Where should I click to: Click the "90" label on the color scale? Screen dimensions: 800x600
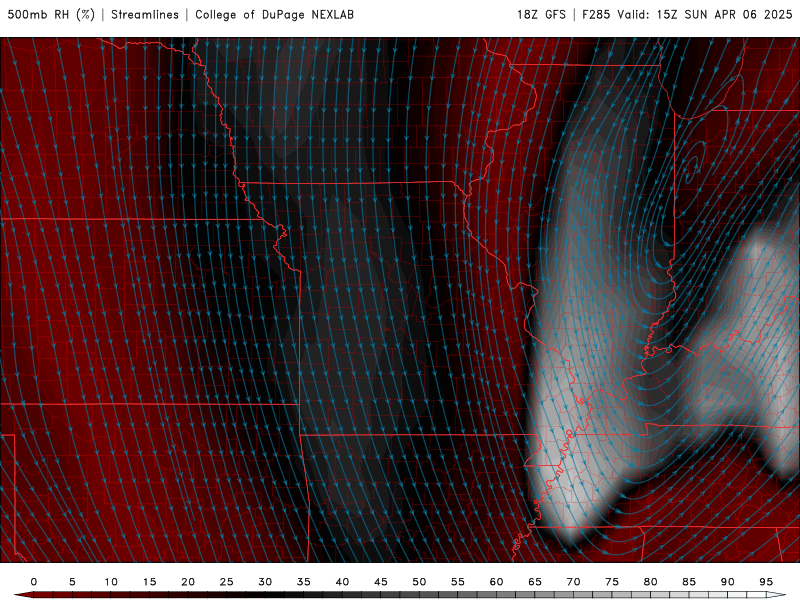coord(727,582)
